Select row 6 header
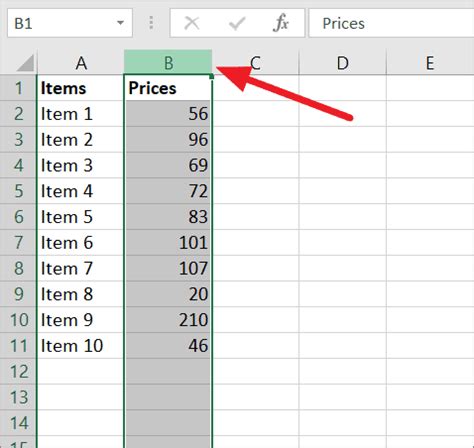474x448 pixels. click(18, 217)
